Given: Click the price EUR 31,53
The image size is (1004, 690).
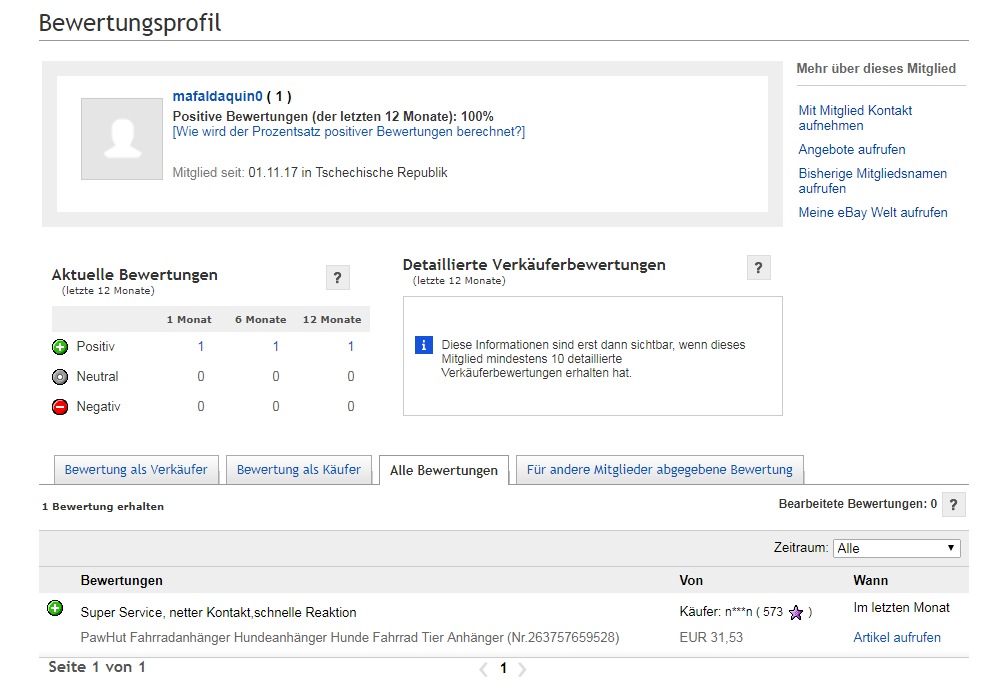Looking at the screenshot, I should click(x=711, y=638).
